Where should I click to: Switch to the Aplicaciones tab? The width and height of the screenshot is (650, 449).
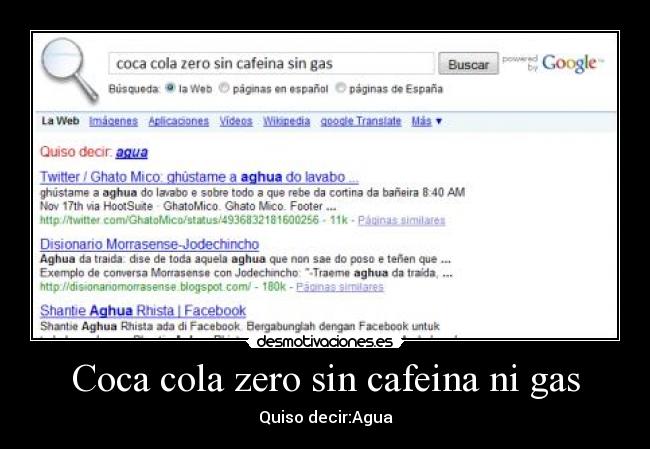pos(179,121)
